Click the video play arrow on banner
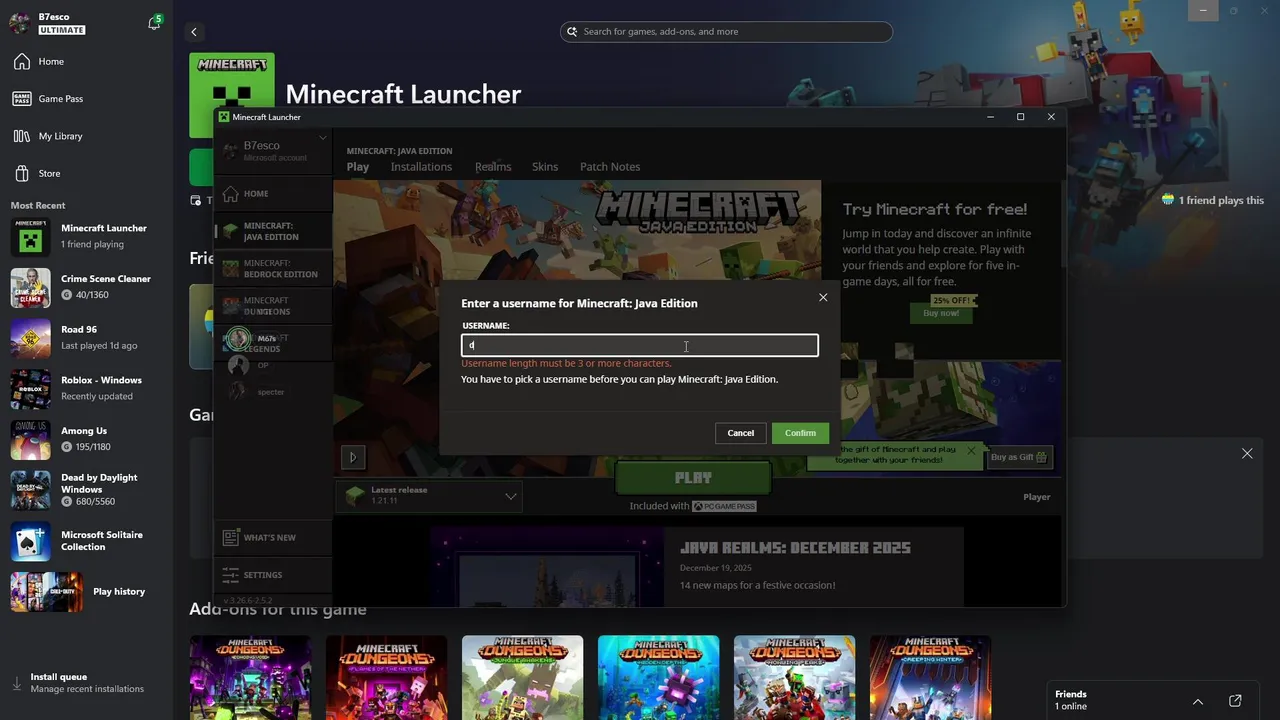 [x=352, y=457]
